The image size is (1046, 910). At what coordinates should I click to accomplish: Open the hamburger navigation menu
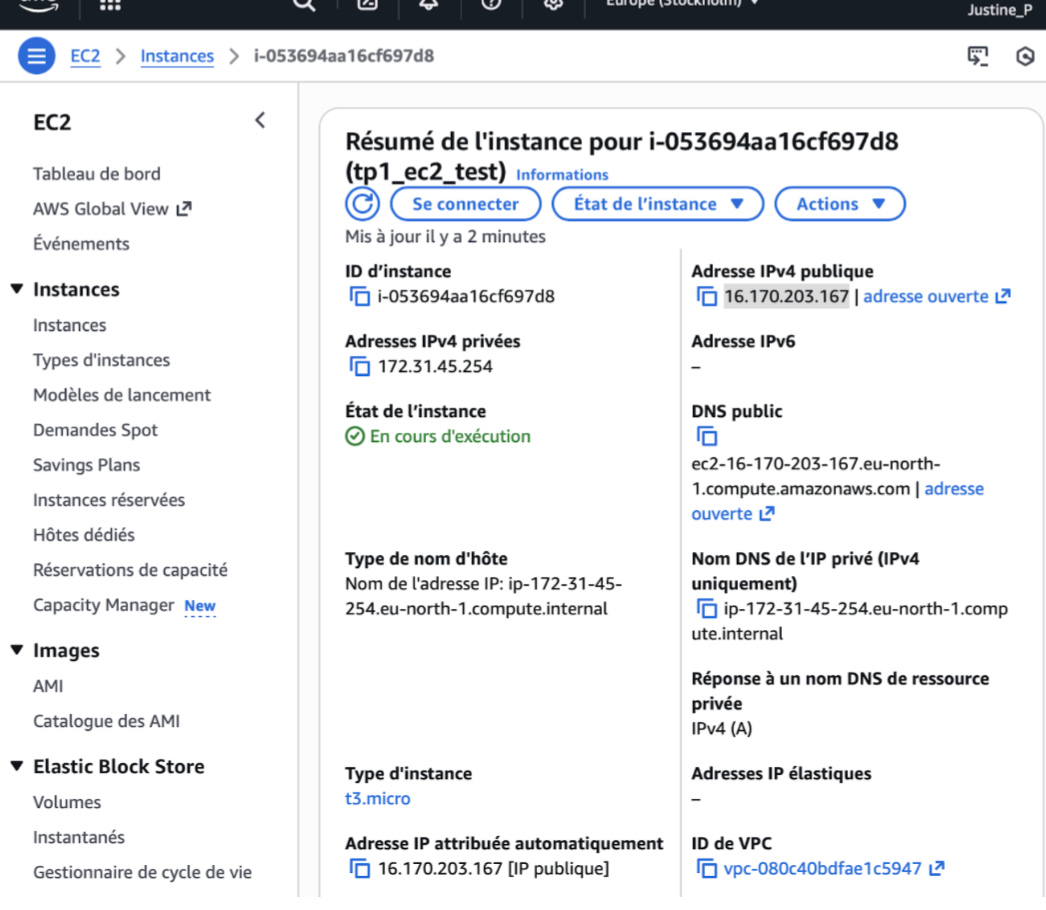pyautogui.click(x=36, y=56)
